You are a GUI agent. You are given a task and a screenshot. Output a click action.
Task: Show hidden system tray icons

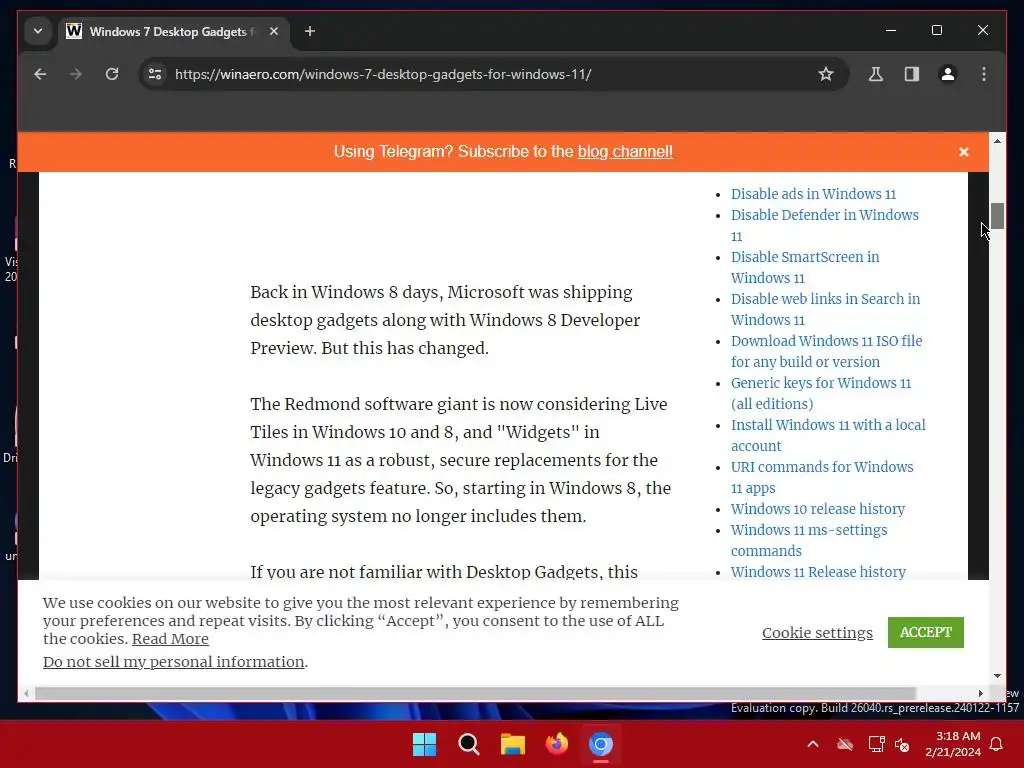(813, 744)
